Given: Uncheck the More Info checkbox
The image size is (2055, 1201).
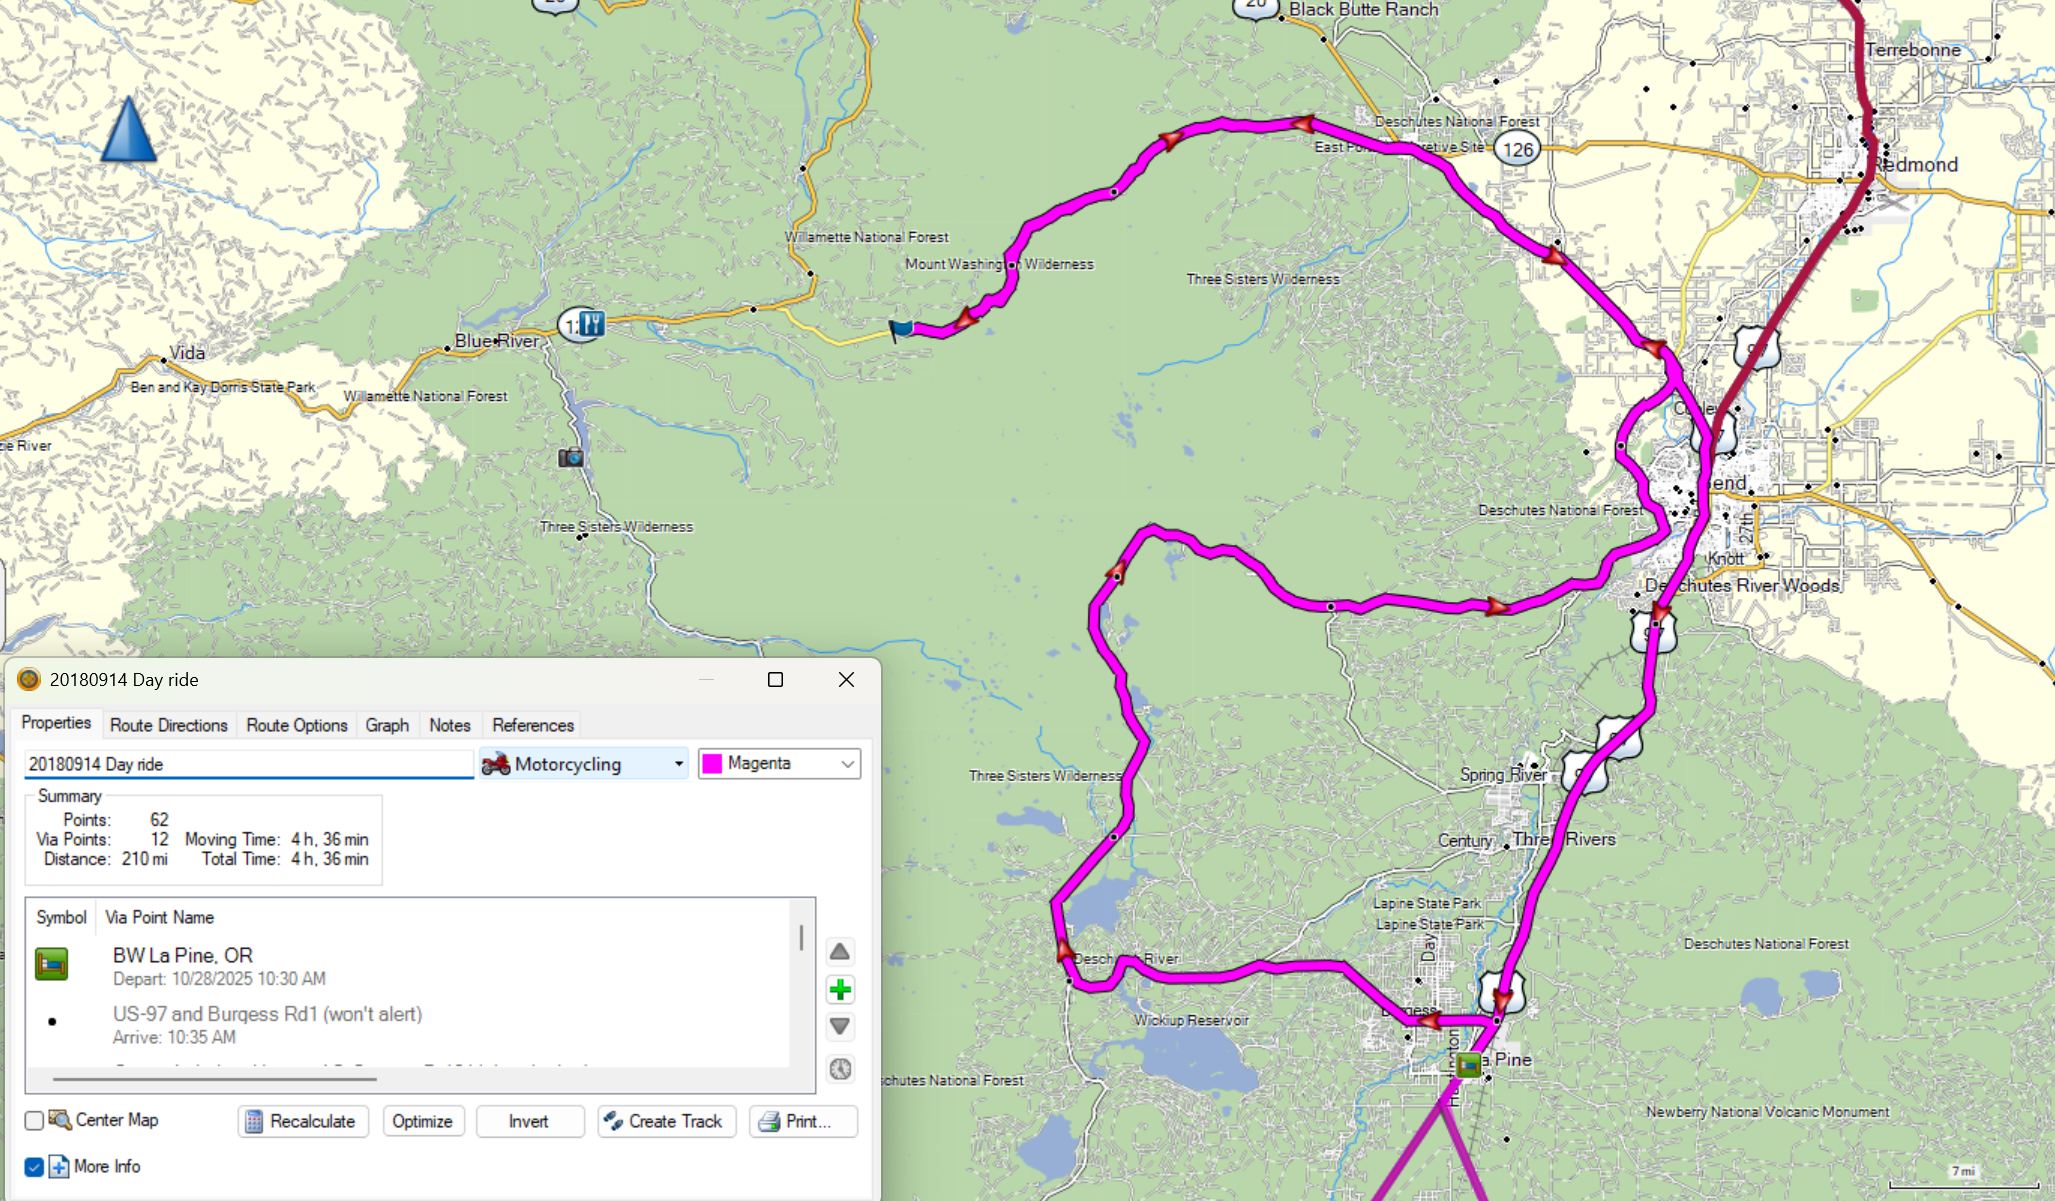Looking at the screenshot, I should [34, 1166].
